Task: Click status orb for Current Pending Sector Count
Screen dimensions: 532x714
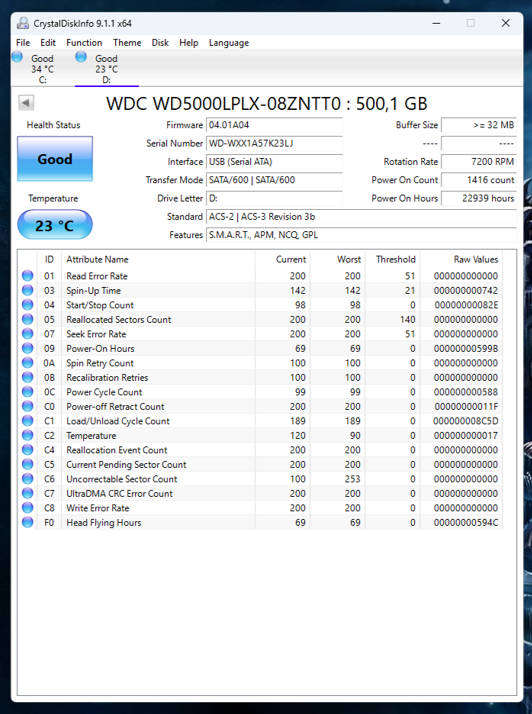Action: tap(27, 464)
